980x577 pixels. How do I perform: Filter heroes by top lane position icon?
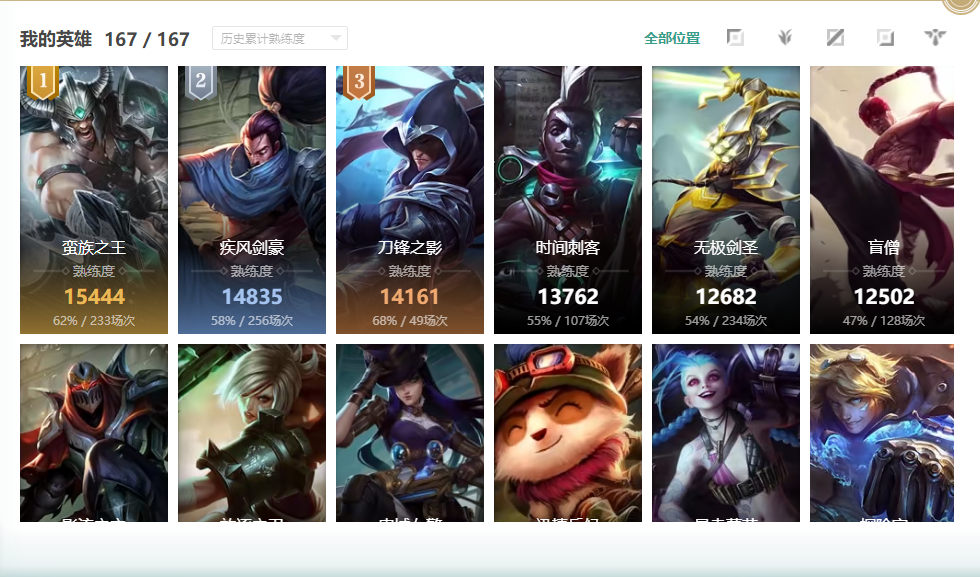735,38
